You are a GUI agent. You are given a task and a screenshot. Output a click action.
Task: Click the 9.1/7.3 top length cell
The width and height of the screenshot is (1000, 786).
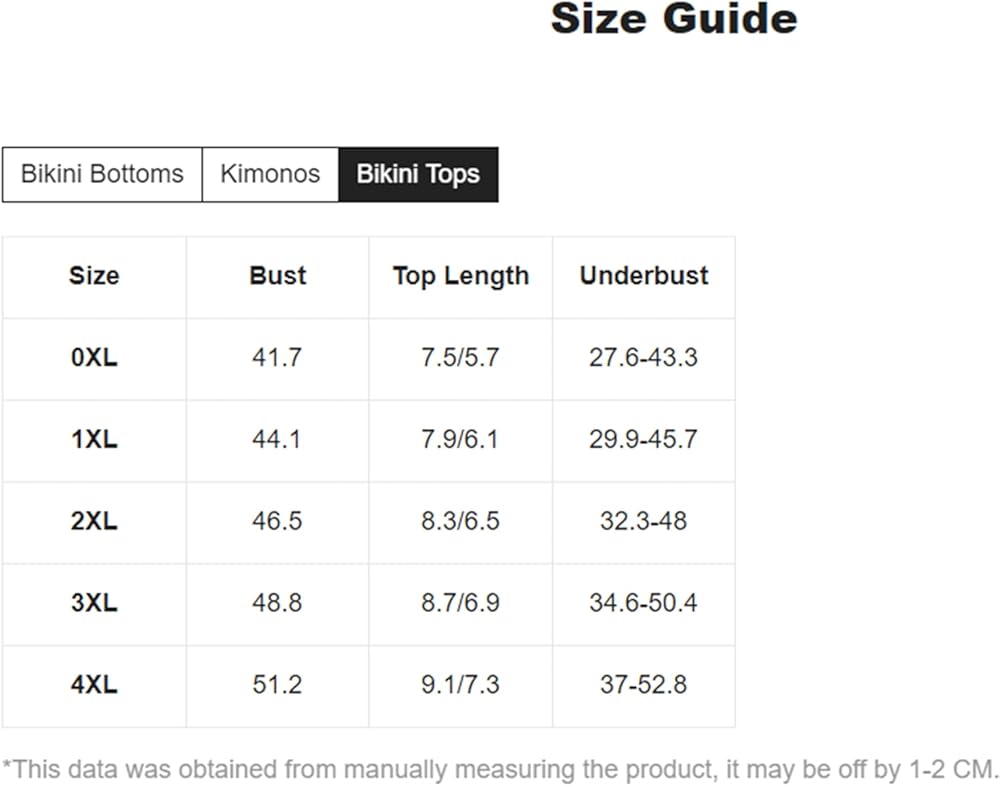(460, 686)
